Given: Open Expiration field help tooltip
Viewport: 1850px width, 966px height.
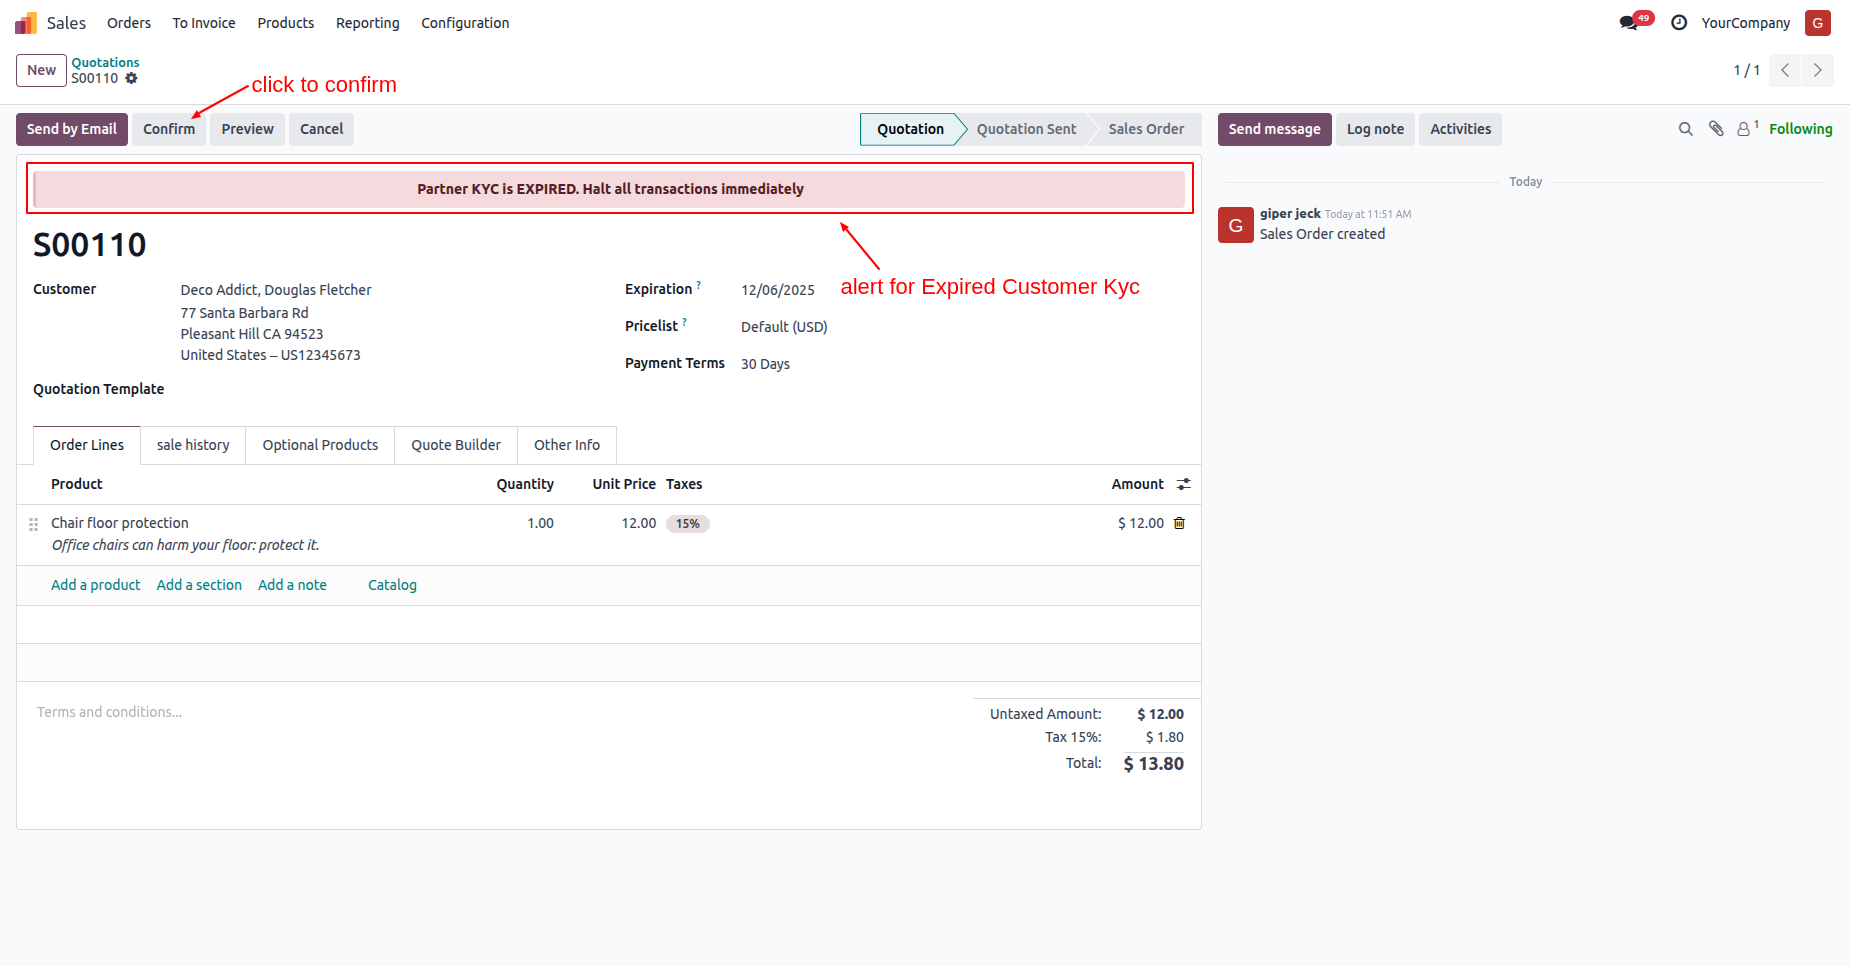Looking at the screenshot, I should (699, 285).
